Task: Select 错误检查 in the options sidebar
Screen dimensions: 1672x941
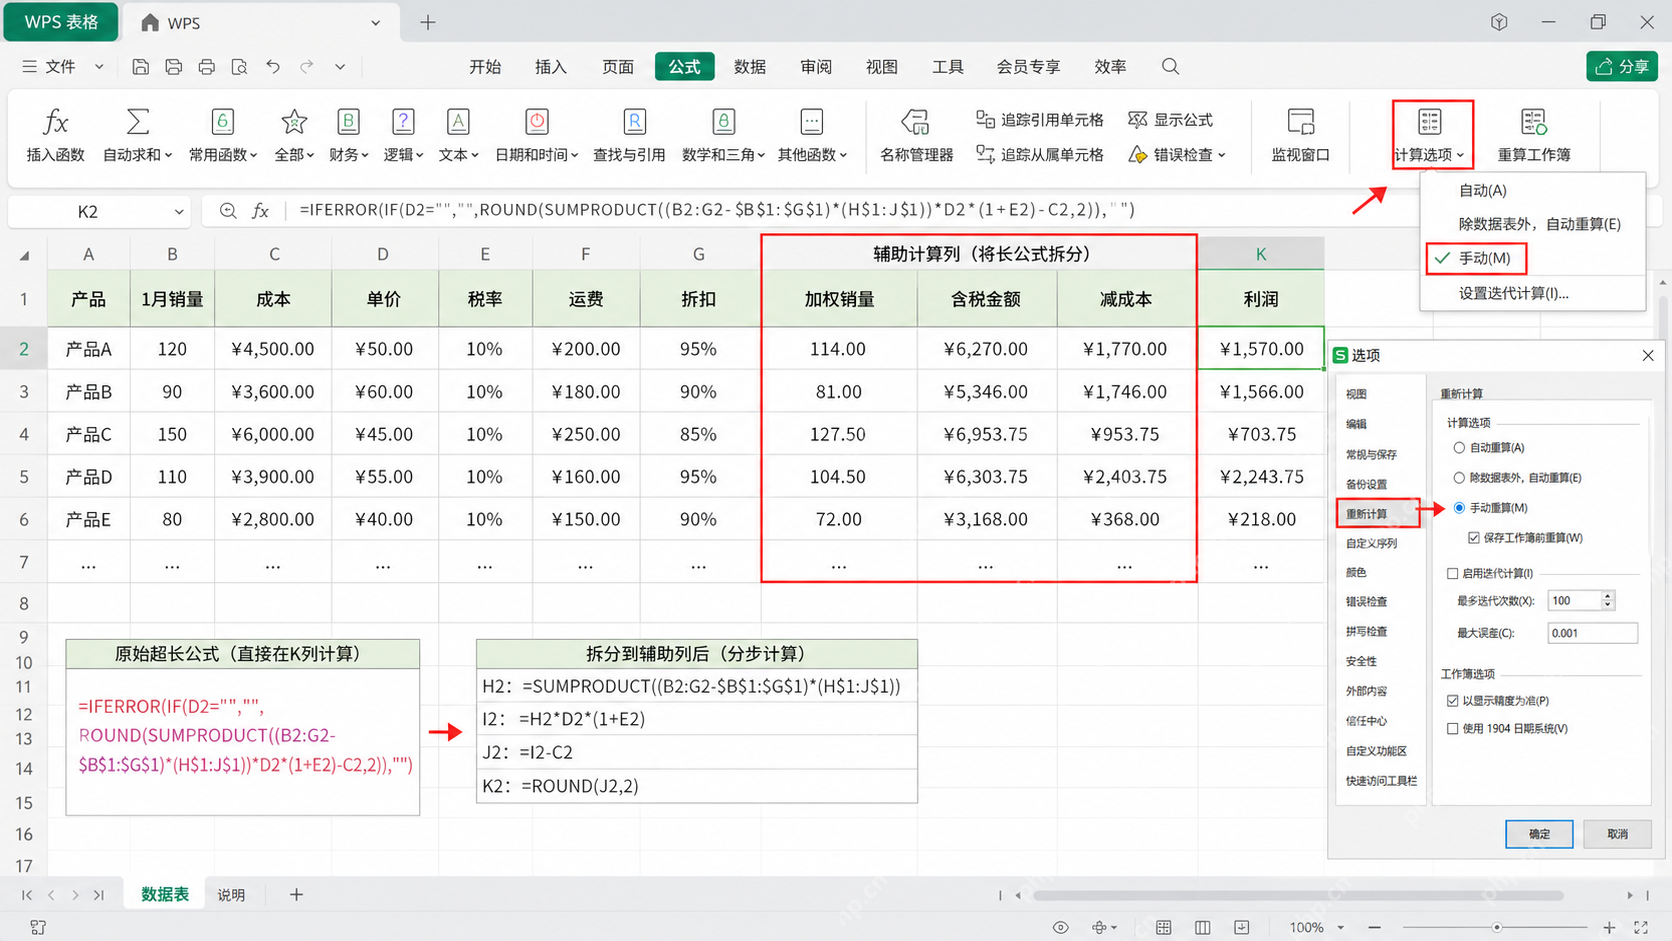Action: point(1366,602)
